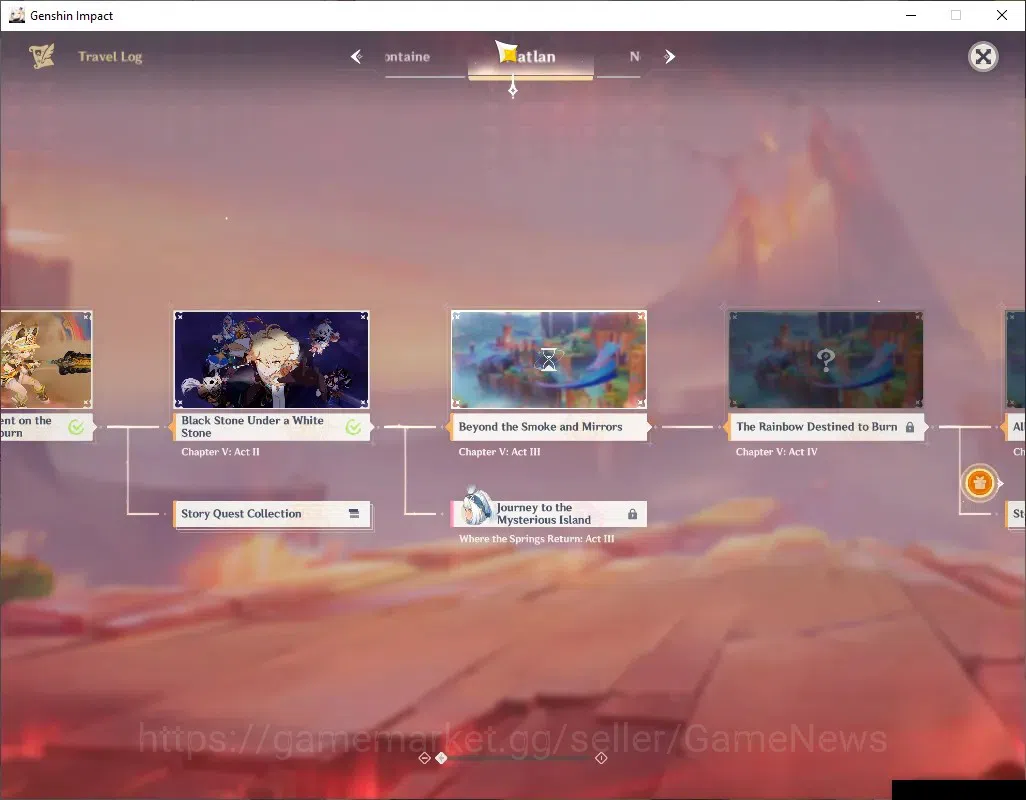Open the locked Rainbow Destined to Burn thumbnail

point(826,360)
